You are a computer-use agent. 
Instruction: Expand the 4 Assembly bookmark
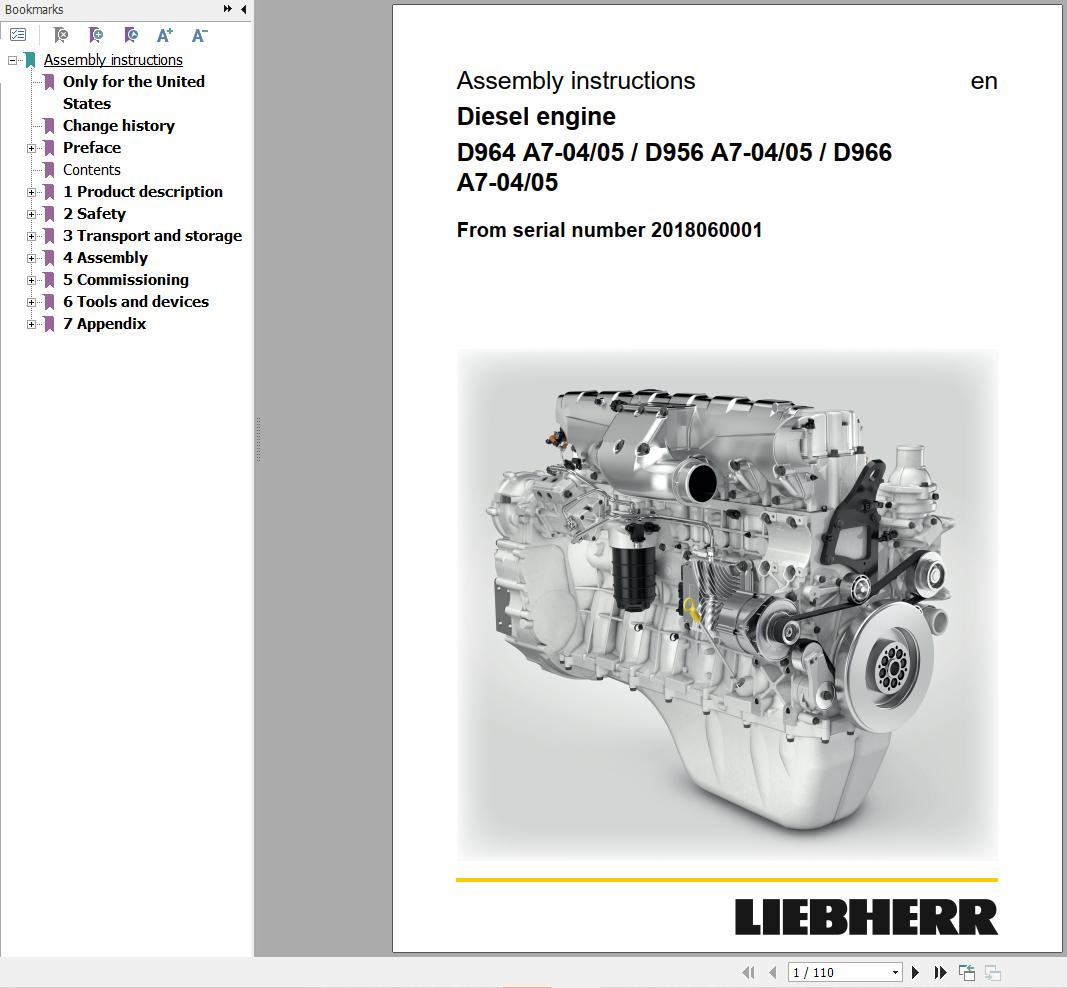31,259
